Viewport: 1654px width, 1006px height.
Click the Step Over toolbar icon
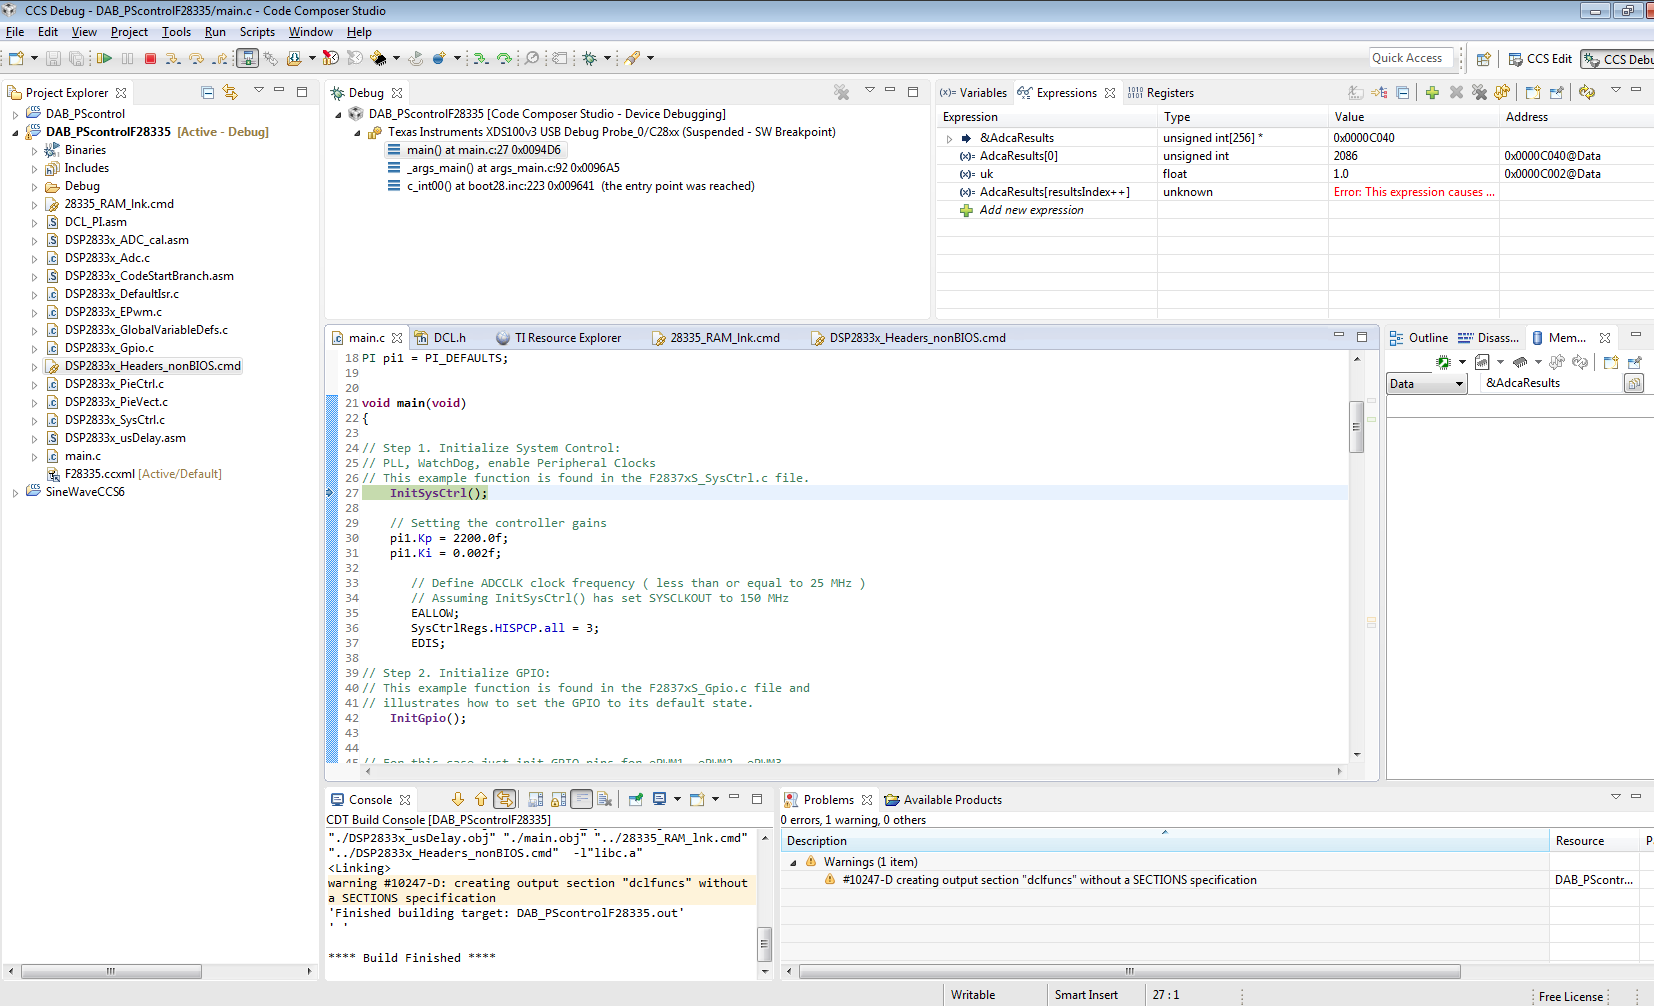(196, 59)
